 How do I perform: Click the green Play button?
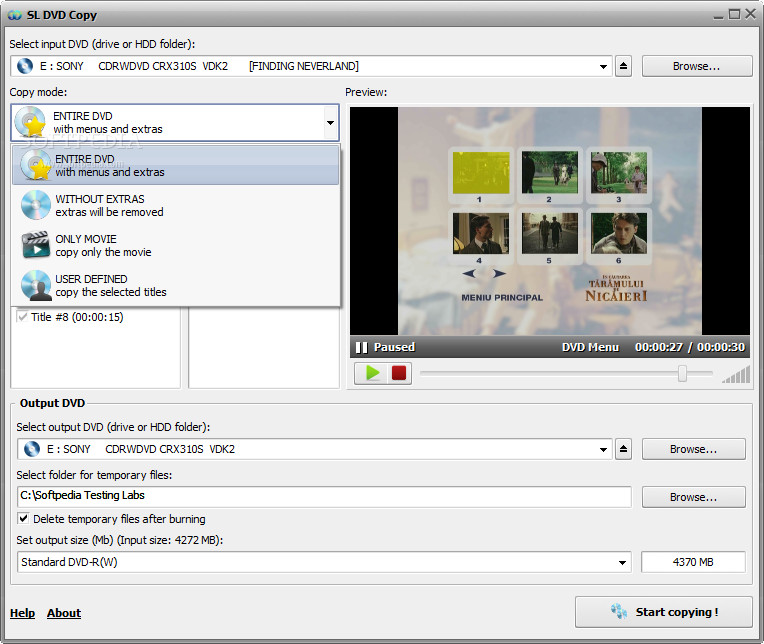click(372, 373)
